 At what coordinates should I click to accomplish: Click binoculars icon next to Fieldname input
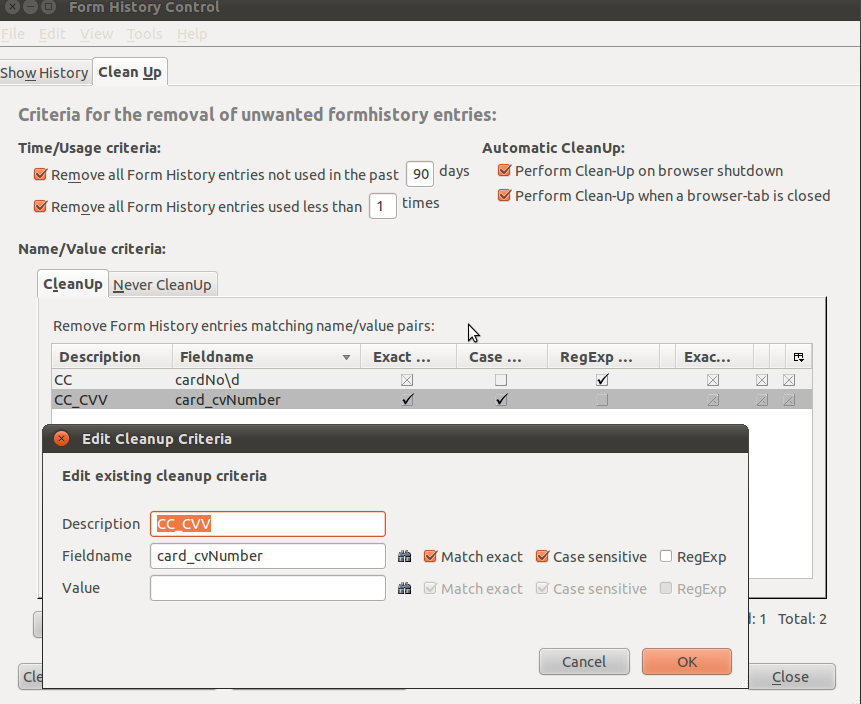coord(404,556)
